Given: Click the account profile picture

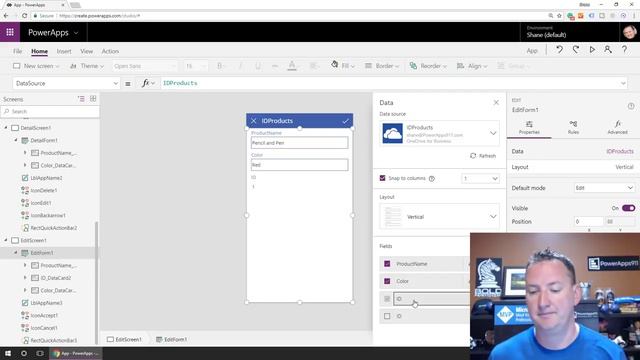Looking at the screenshot, I should pyautogui.click(x=630, y=32).
